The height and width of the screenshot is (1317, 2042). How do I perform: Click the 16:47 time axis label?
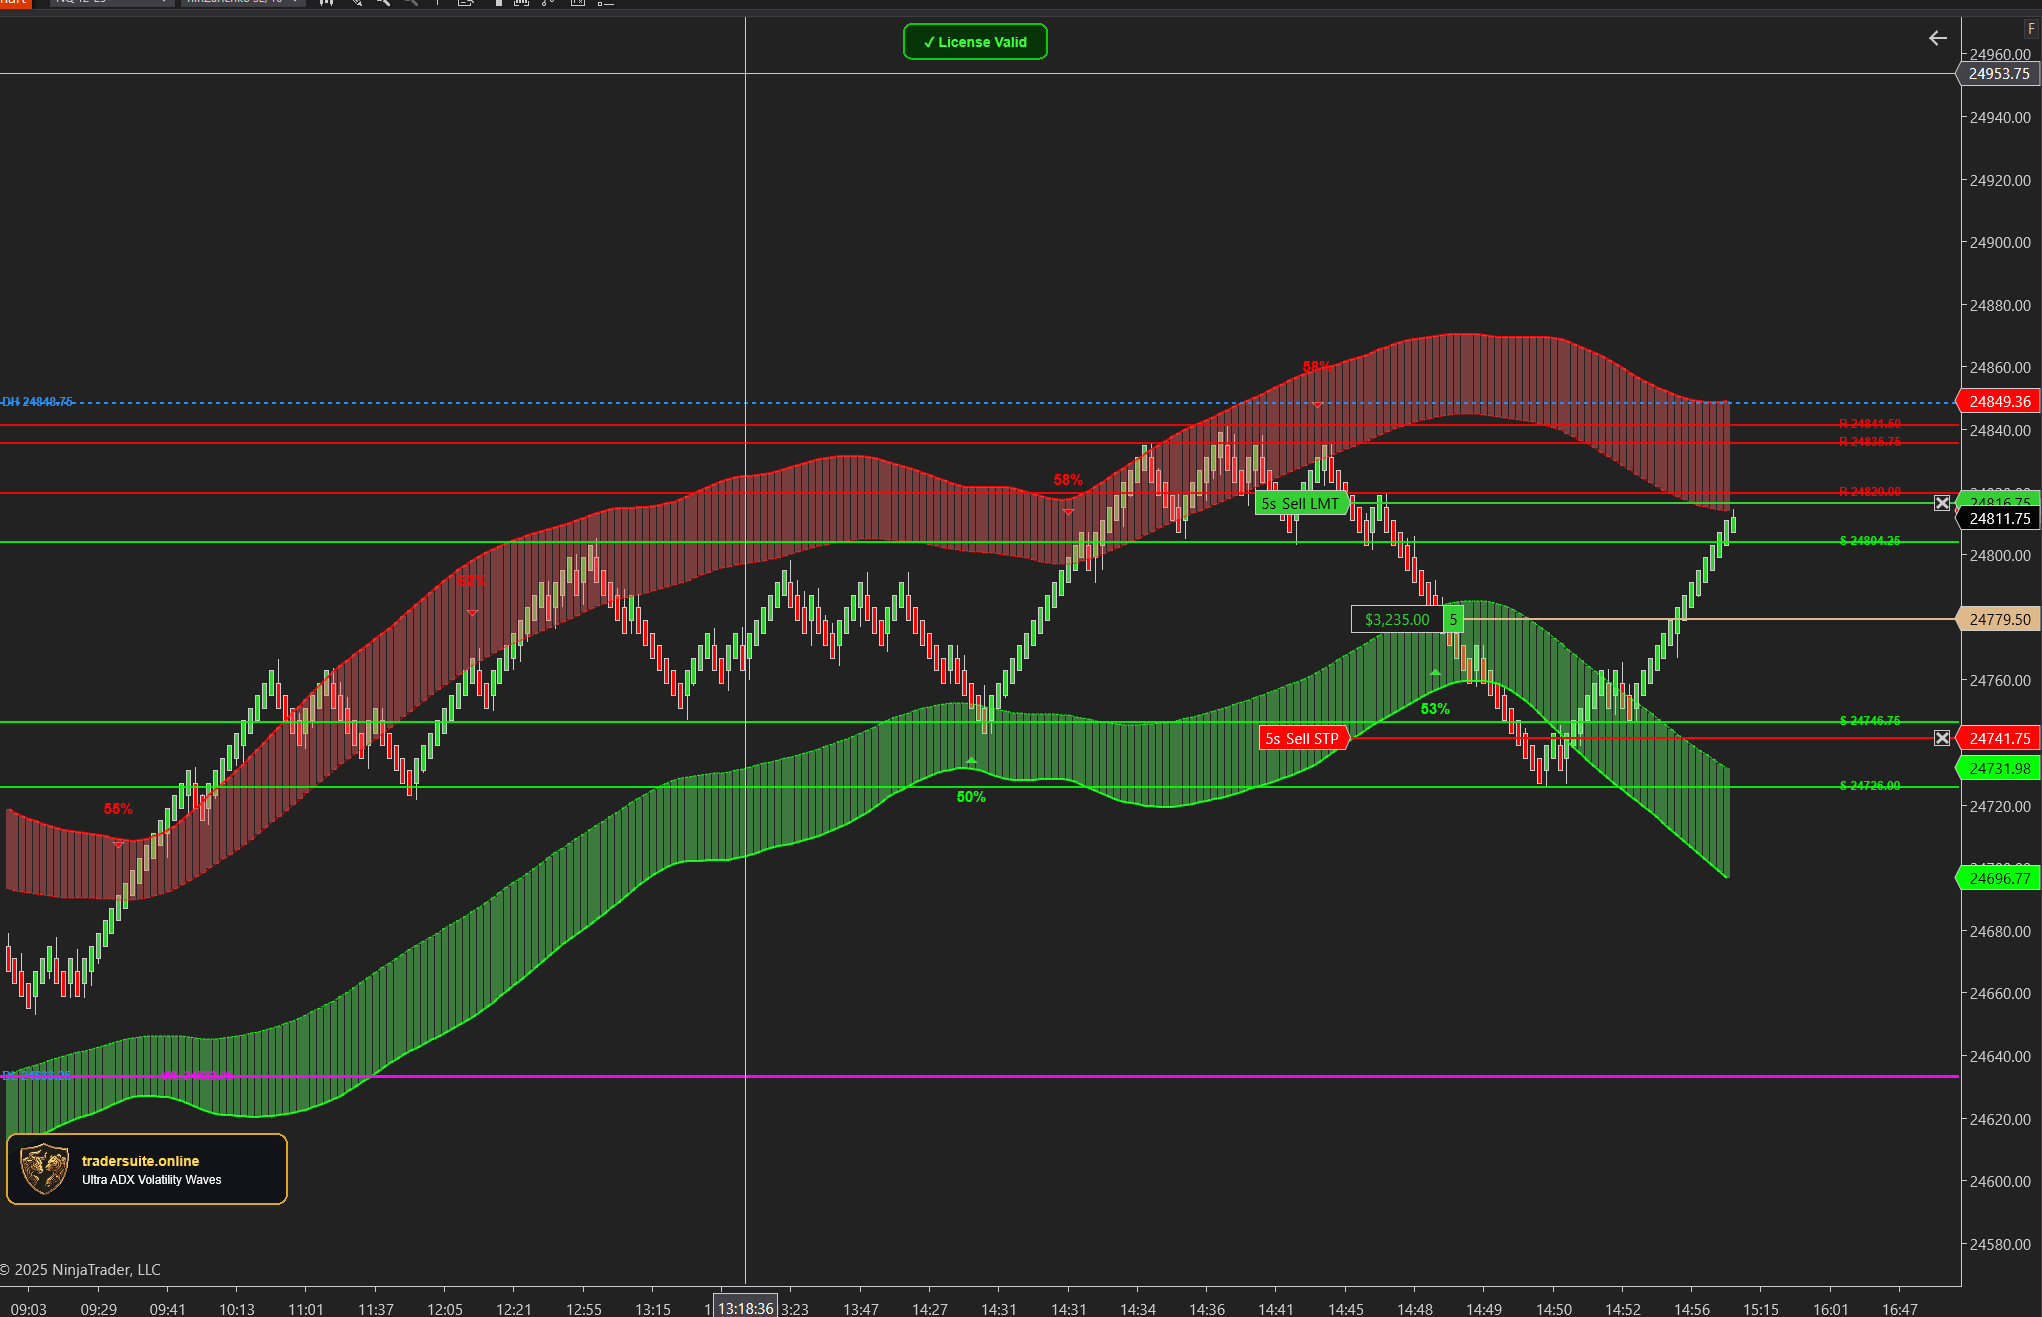point(1900,1309)
